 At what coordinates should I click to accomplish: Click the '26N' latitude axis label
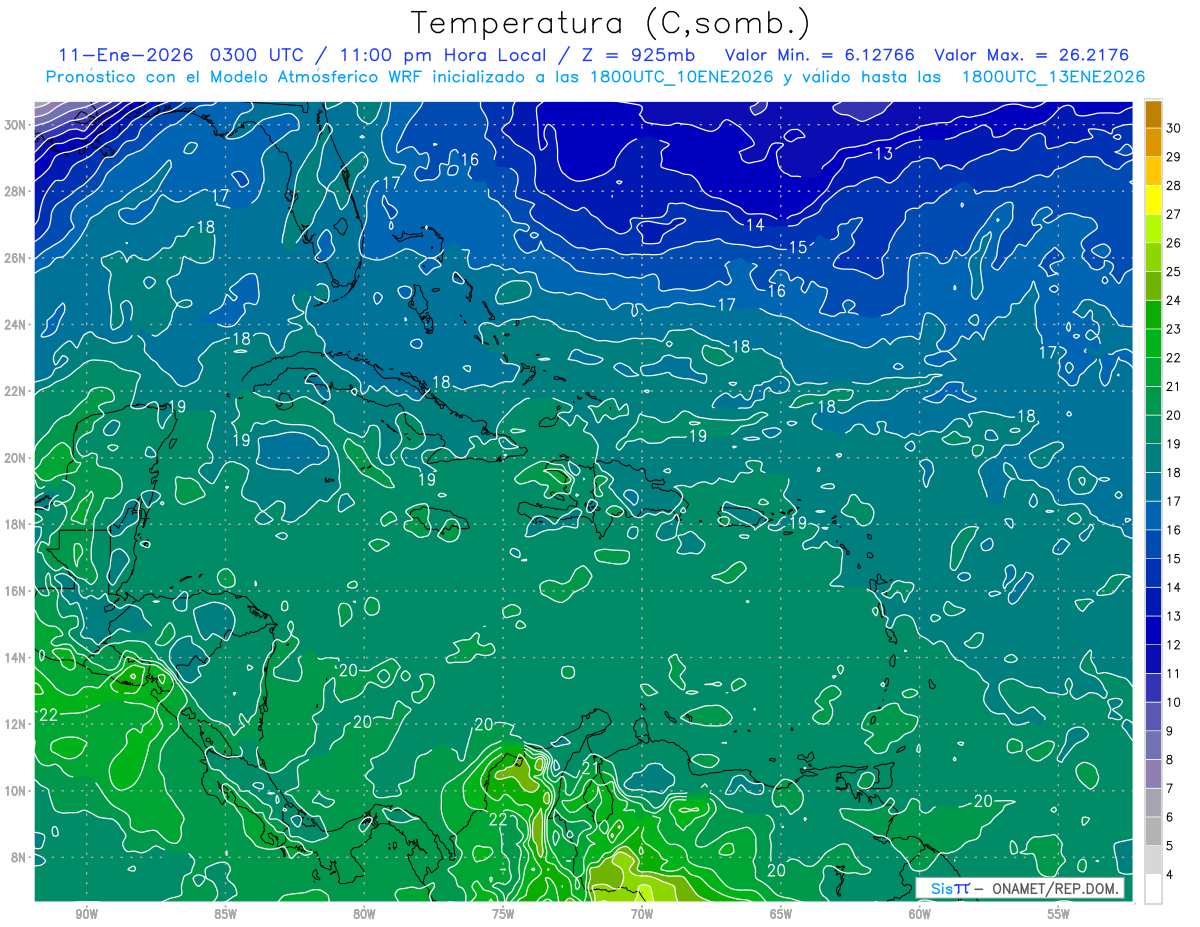coord(15,258)
